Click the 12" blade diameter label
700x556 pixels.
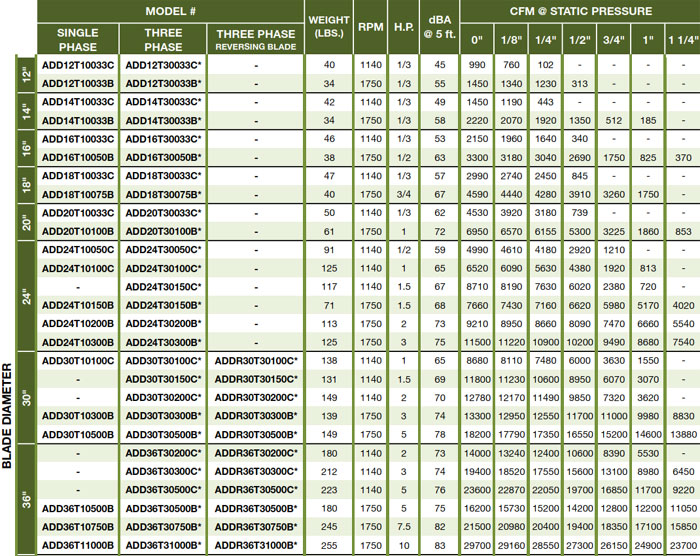(27, 74)
